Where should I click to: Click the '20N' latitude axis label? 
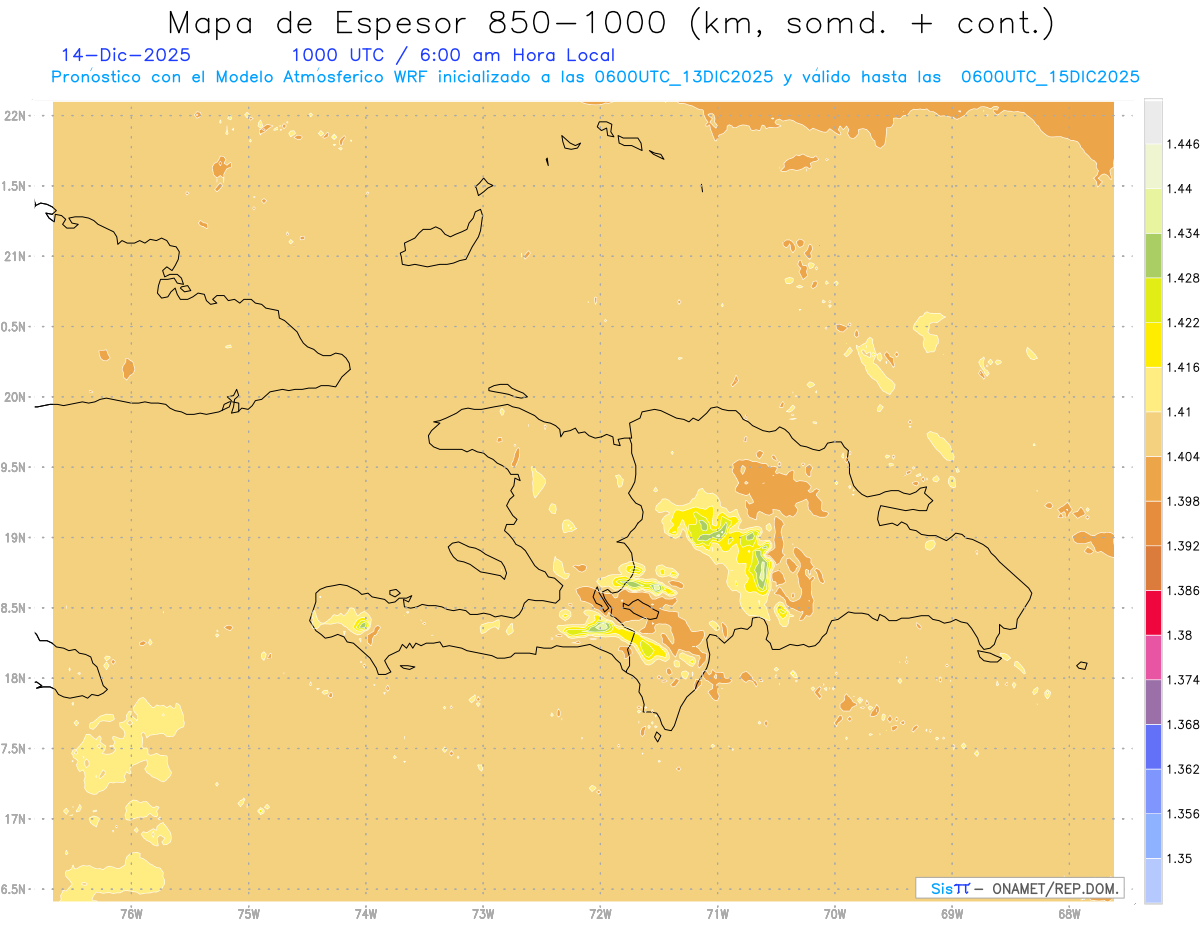click(x=15, y=397)
